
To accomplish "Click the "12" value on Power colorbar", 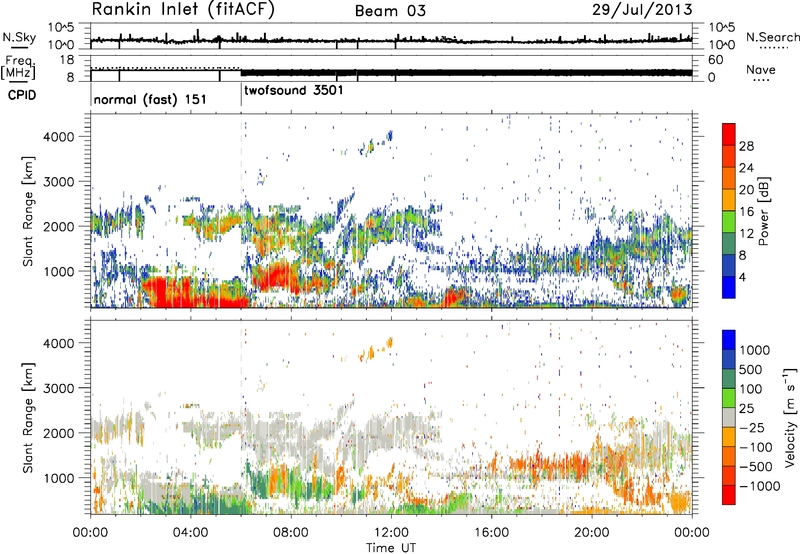I will [x=746, y=234].
